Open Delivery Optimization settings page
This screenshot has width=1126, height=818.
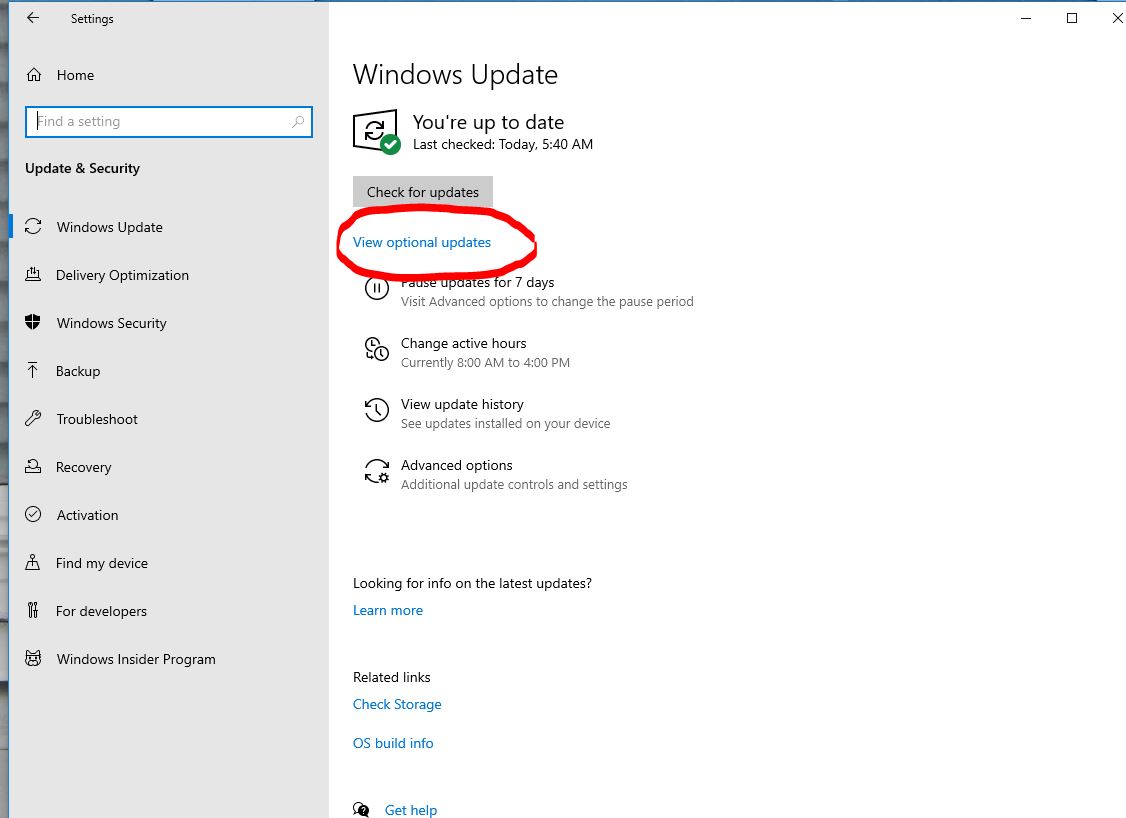tap(122, 275)
